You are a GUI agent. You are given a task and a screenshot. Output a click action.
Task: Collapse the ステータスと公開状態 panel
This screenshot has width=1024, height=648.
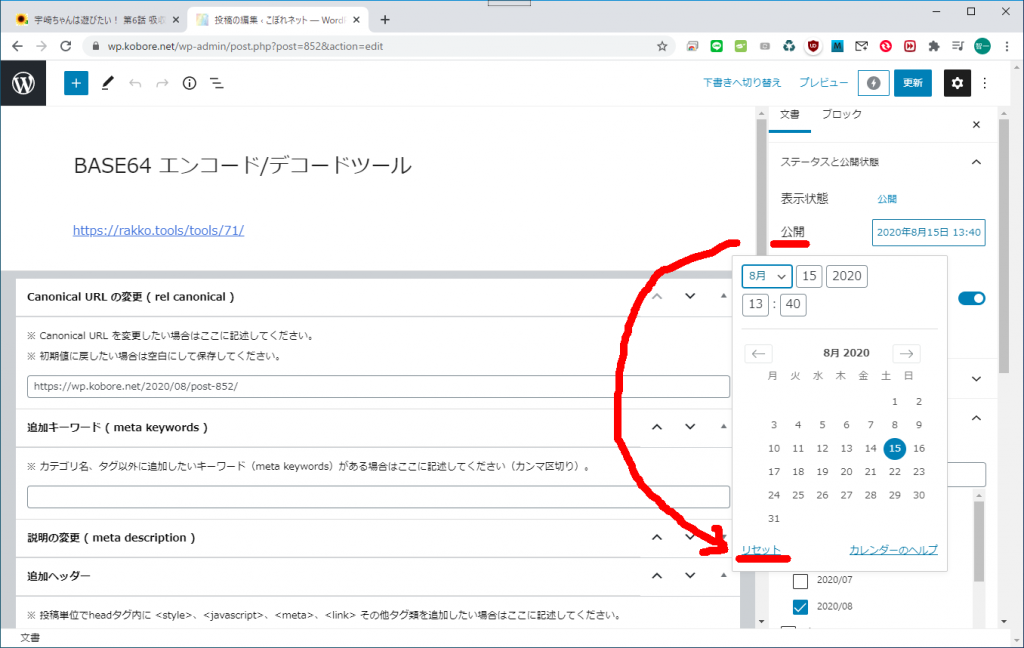976,161
